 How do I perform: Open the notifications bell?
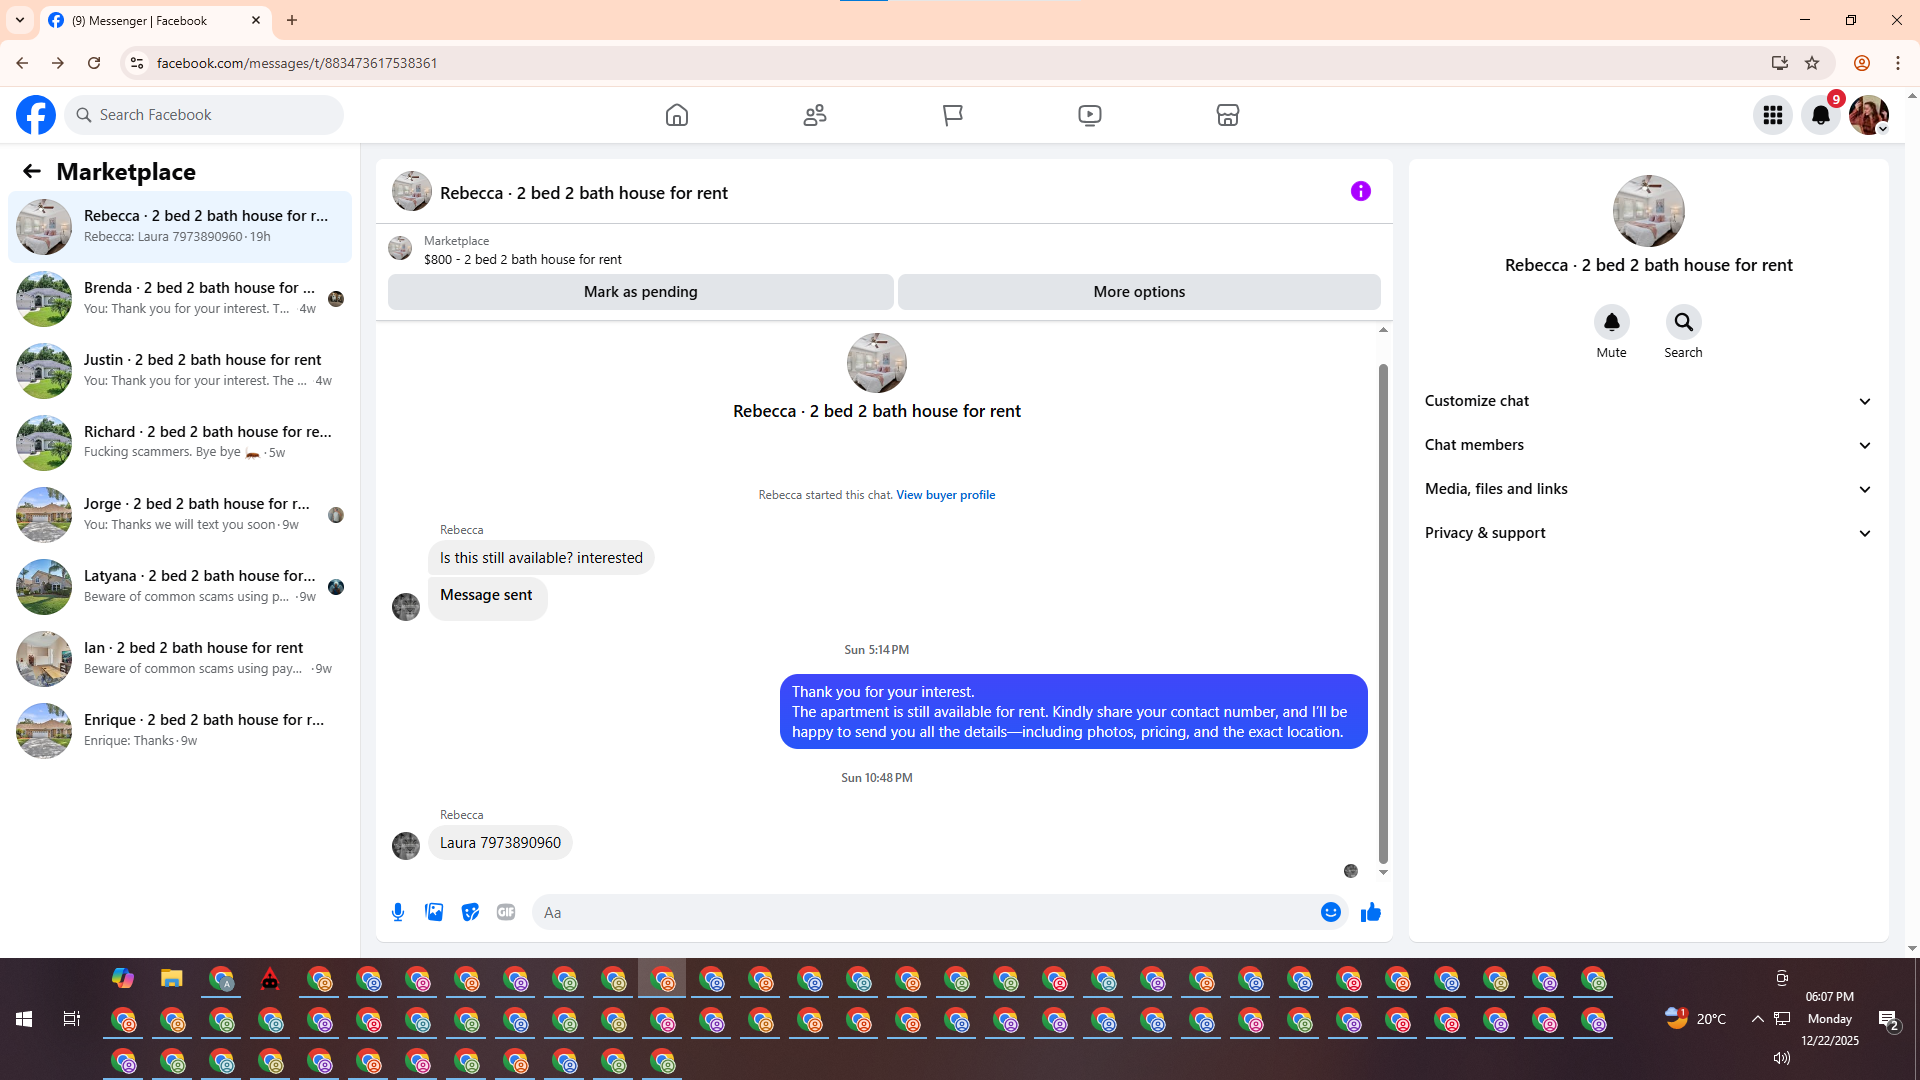(1820, 115)
